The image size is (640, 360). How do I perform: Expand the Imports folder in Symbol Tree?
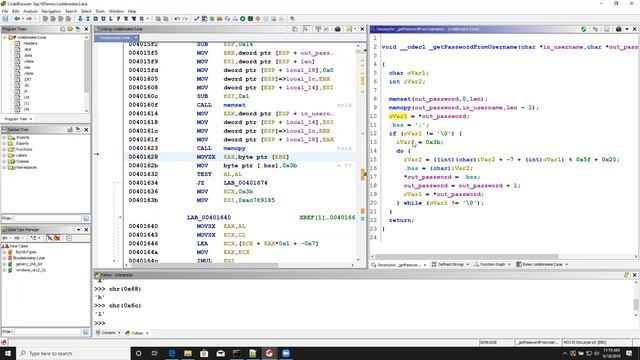tap(4, 138)
